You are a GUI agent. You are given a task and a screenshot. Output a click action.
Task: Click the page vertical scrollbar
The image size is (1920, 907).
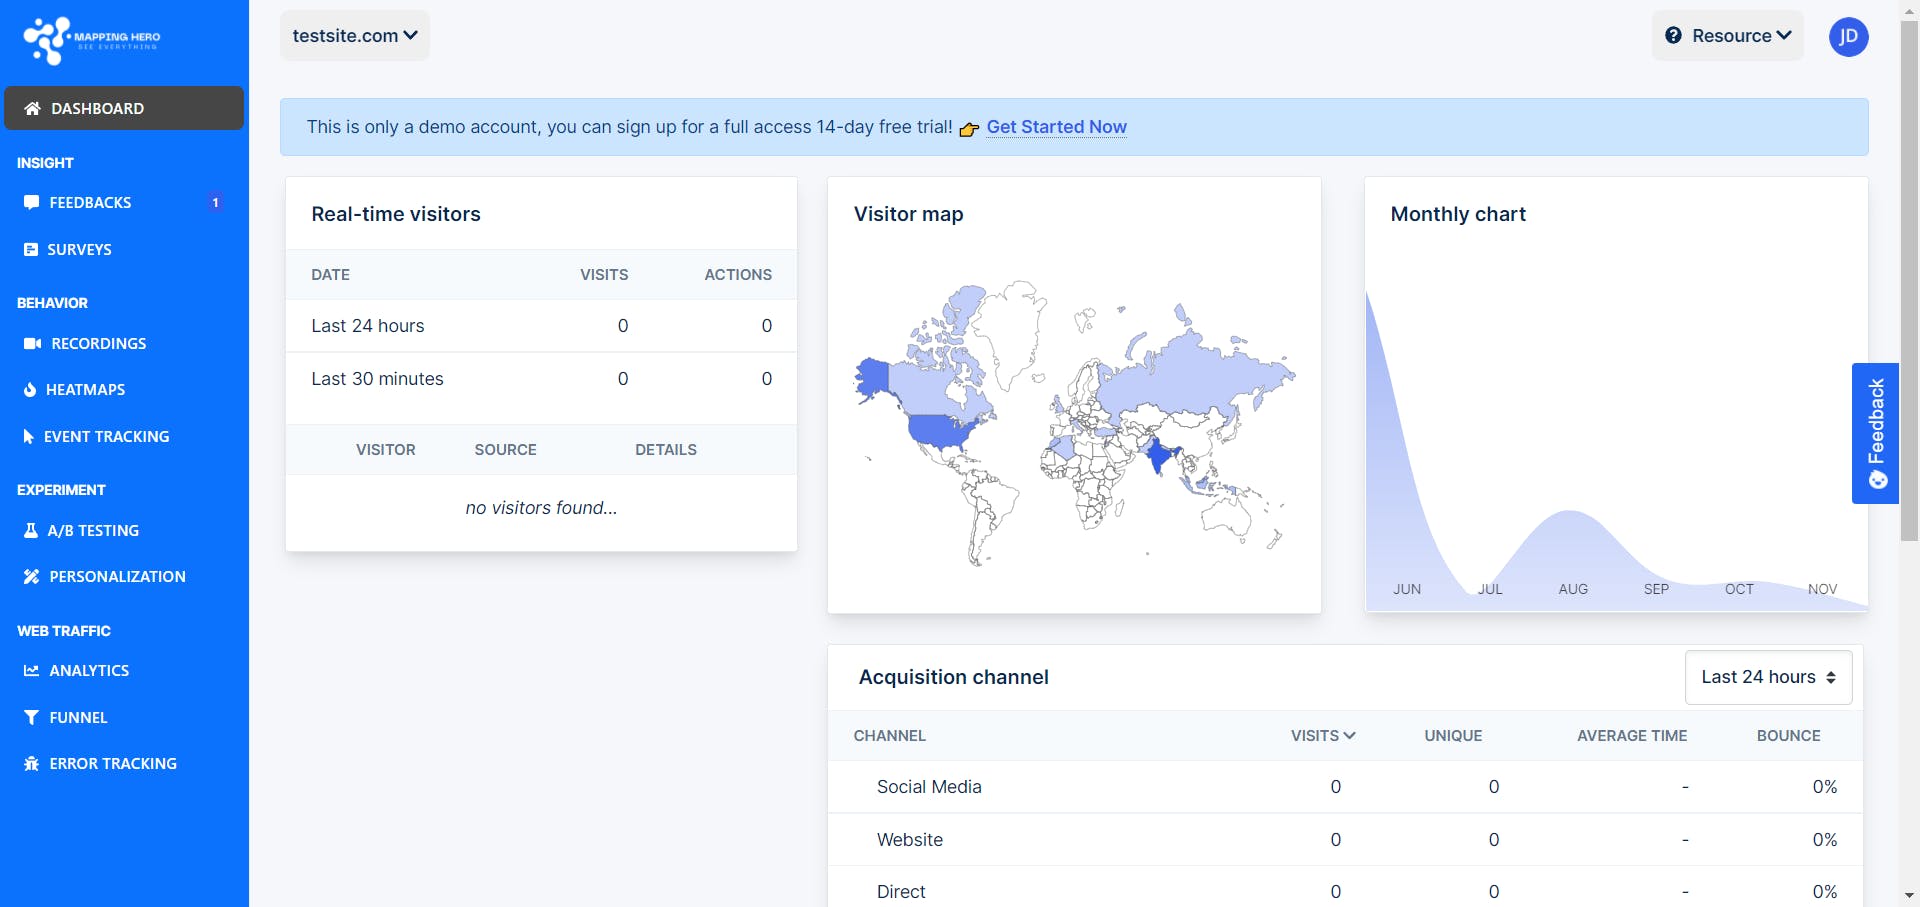point(1909,280)
